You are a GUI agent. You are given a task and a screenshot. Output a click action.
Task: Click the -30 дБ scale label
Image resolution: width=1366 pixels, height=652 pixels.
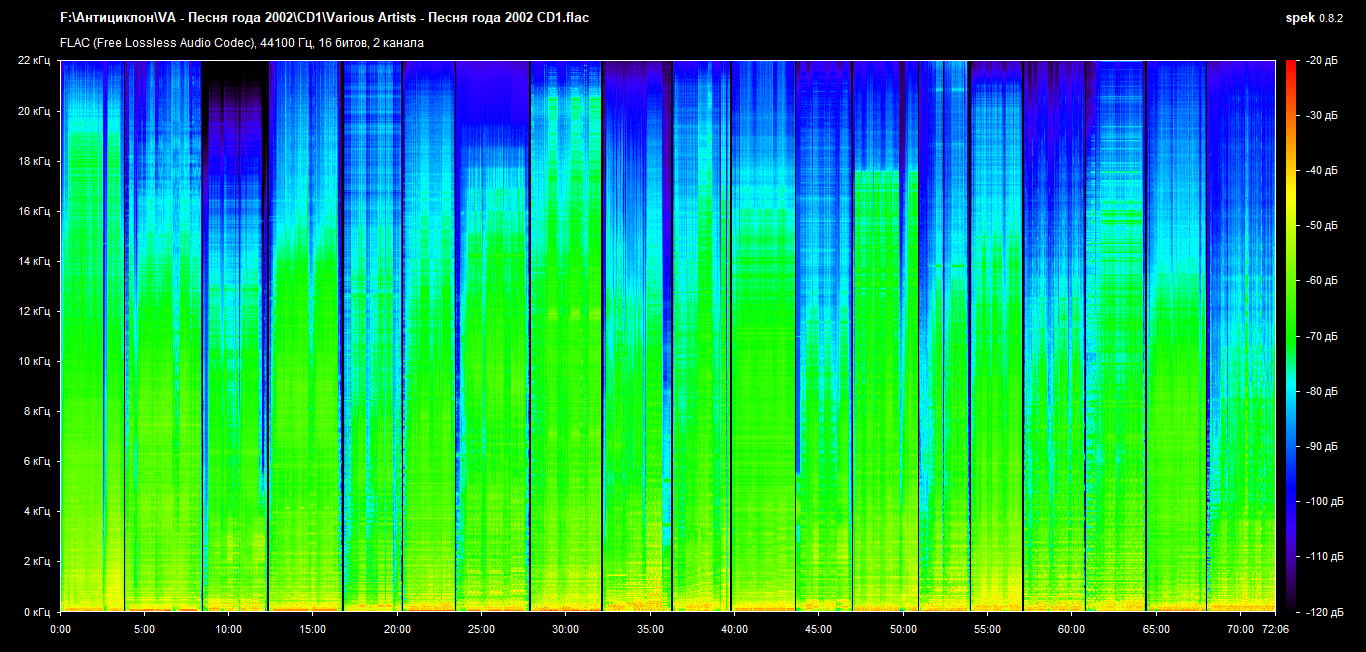click(x=1320, y=116)
